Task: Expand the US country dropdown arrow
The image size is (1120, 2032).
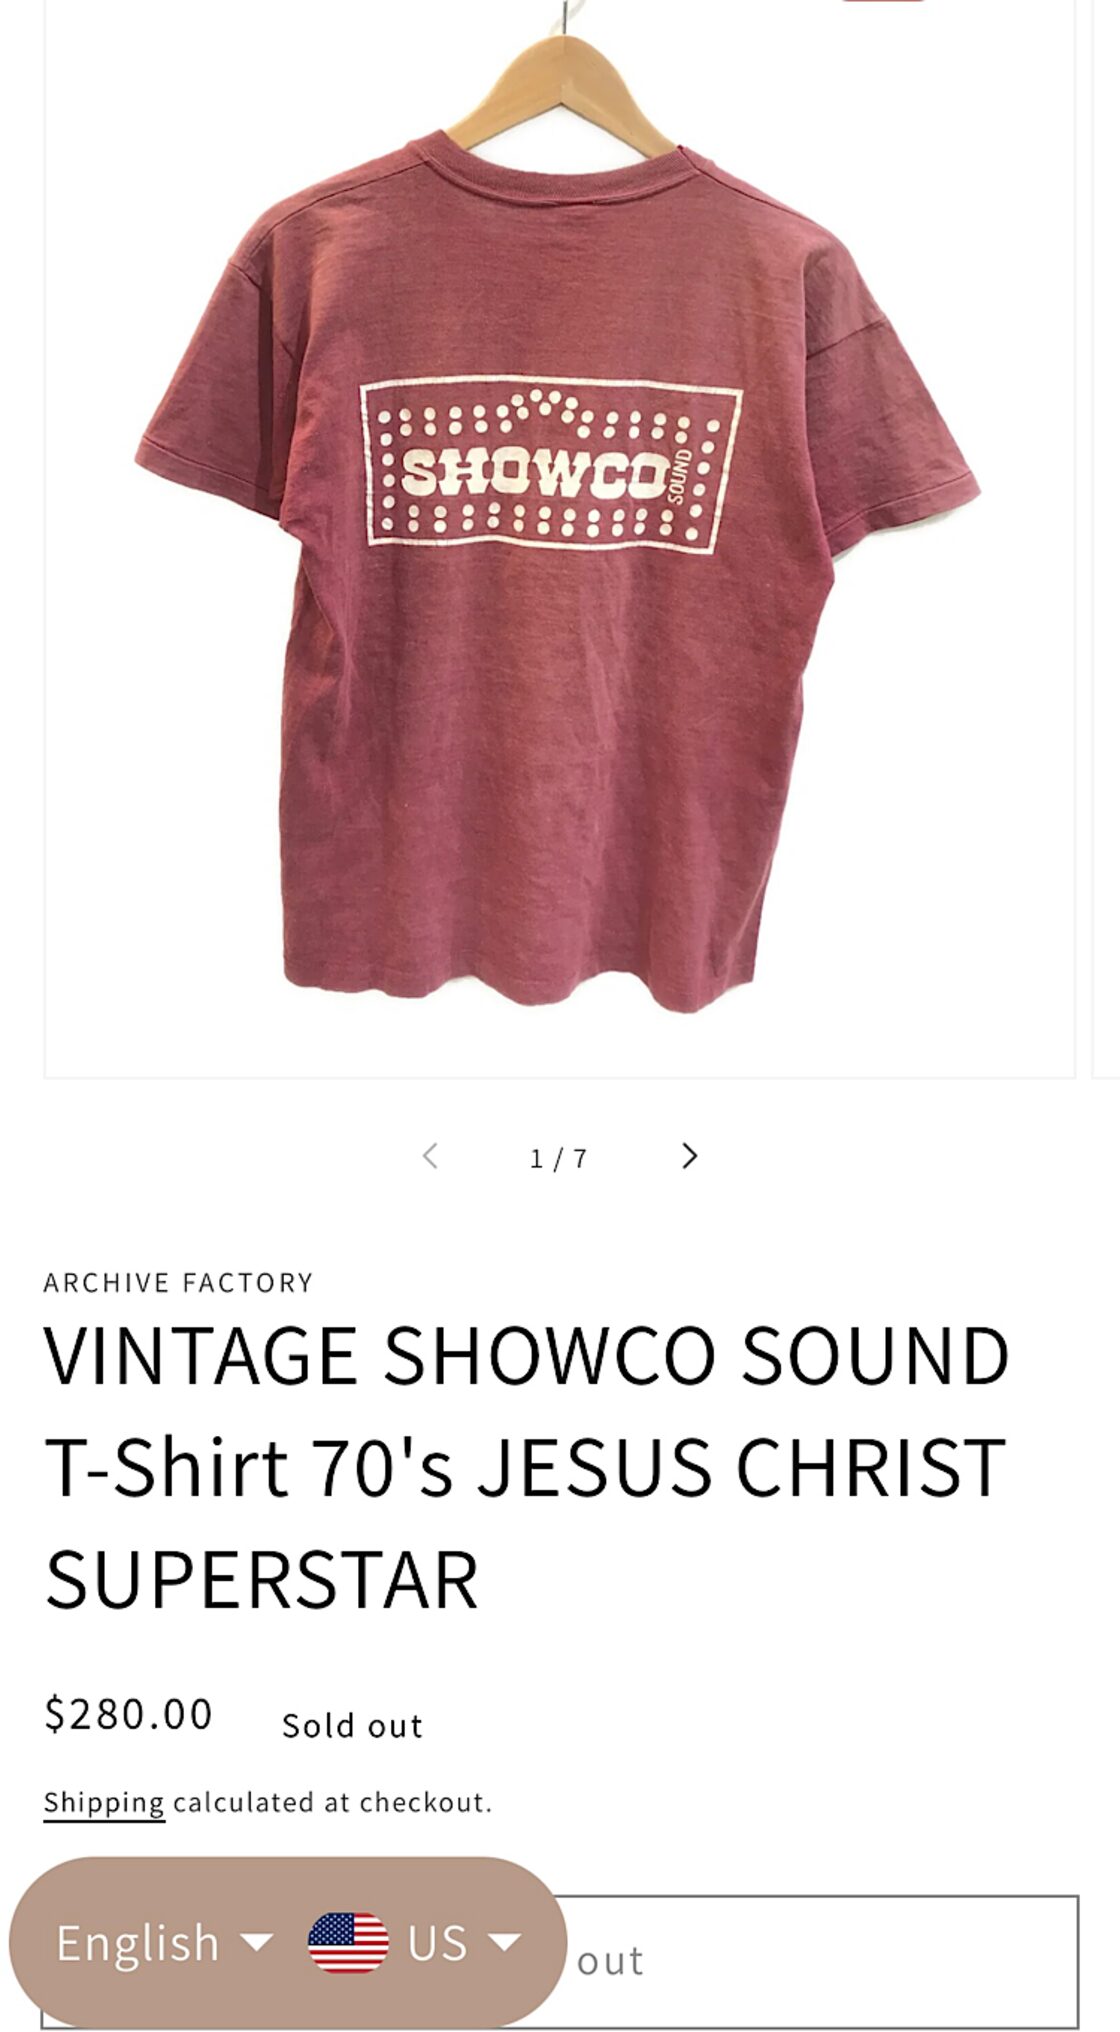Action: click(x=504, y=1942)
